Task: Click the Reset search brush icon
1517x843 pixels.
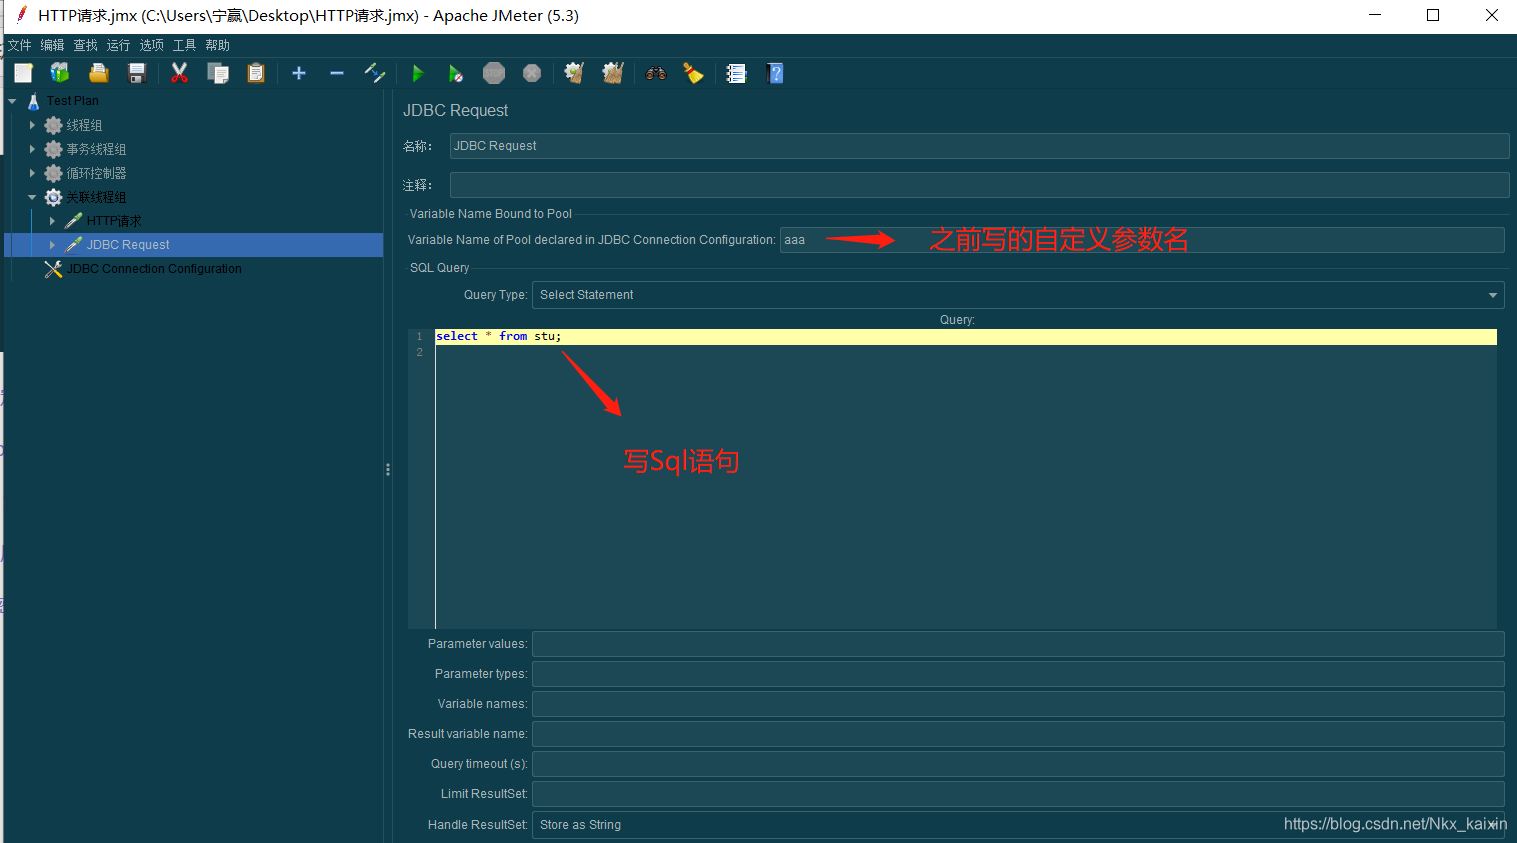Action: click(x=693, y=73)
